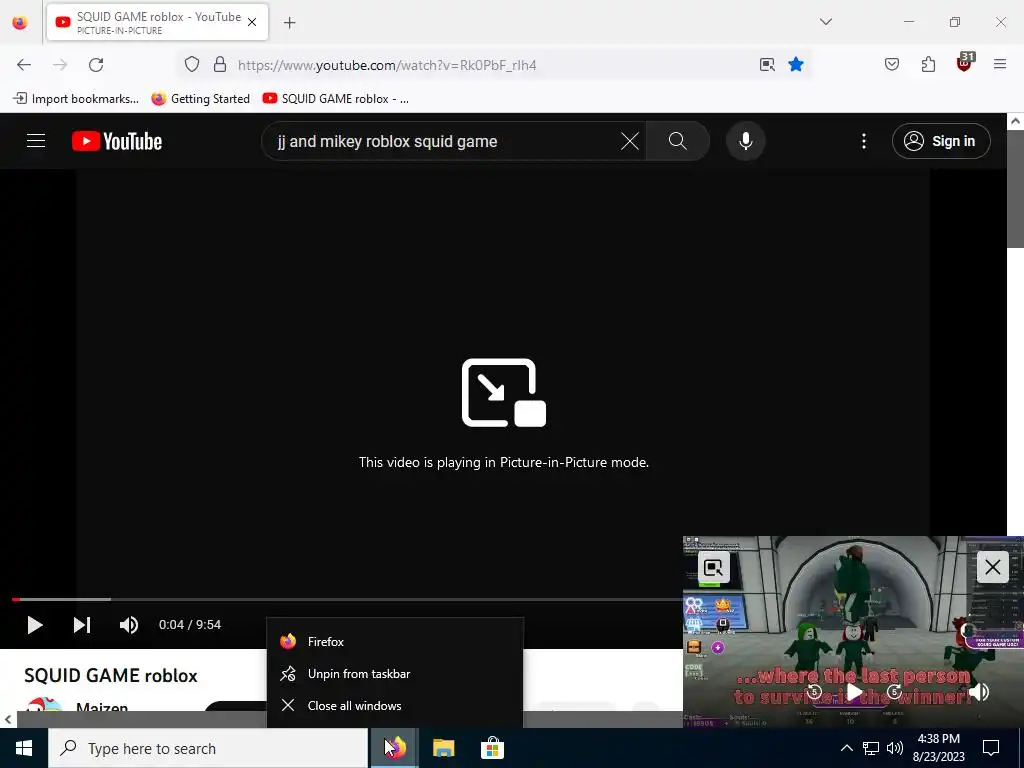Open the Extensions puzzle icon
This screenshot has height=768, width=1024.
click(928, 64)
